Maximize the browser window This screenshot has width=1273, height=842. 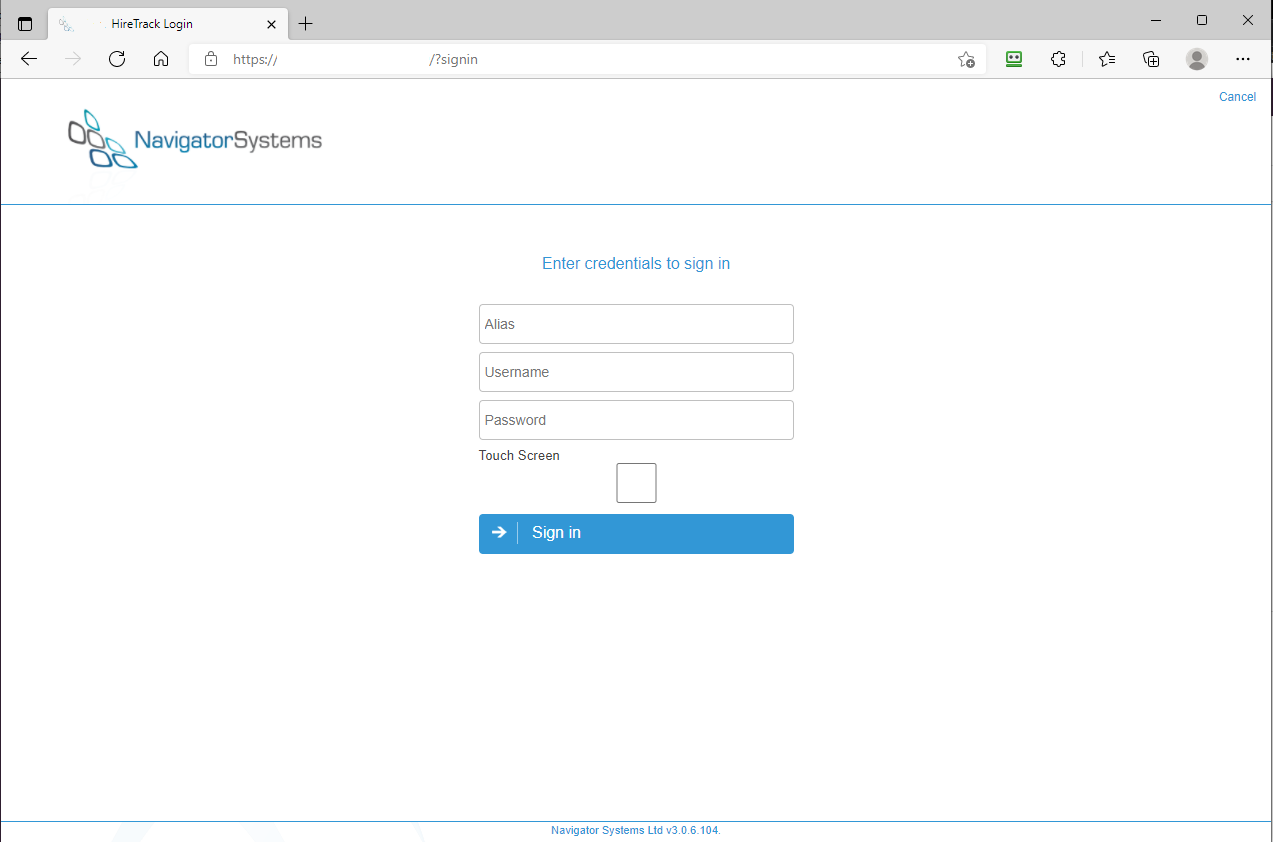tap(1202, 20)
